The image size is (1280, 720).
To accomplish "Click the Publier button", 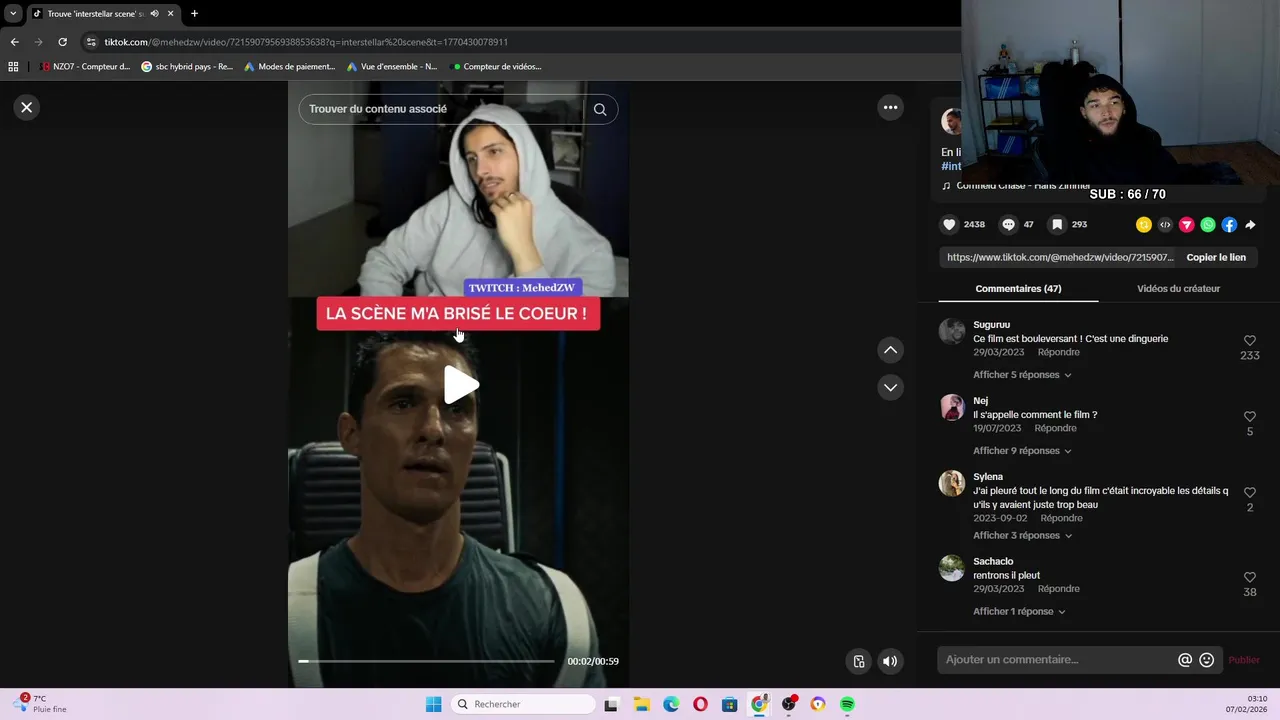I will point(1244,660).
